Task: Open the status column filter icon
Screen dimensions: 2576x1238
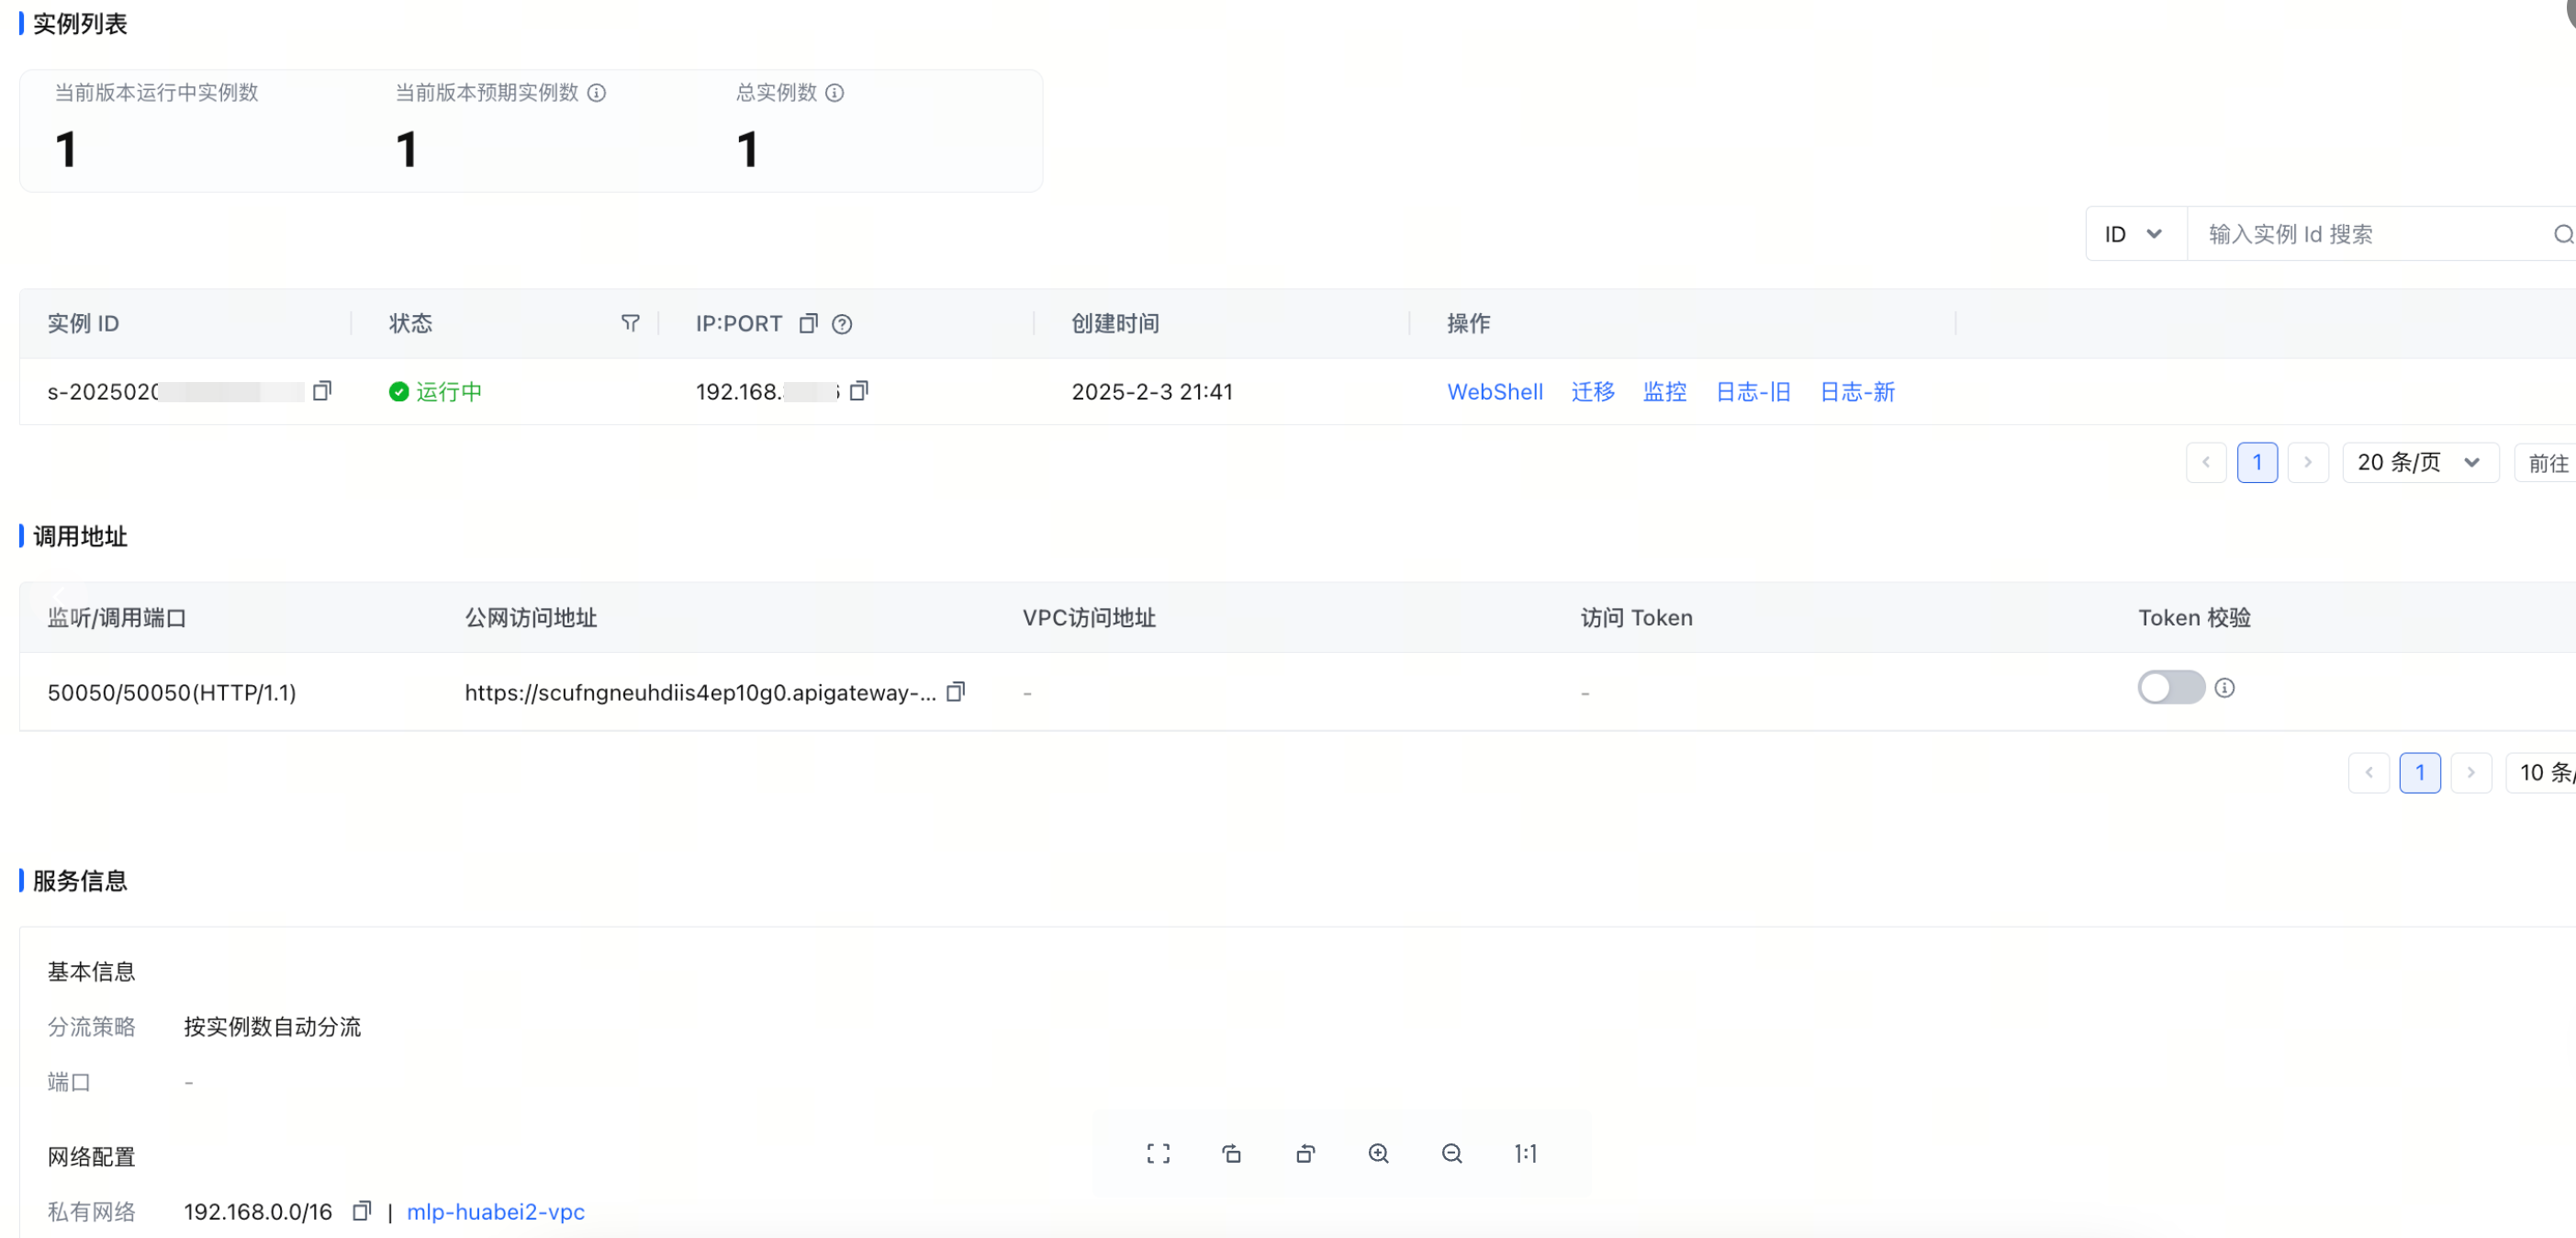Action: click(x=630, y=323)
